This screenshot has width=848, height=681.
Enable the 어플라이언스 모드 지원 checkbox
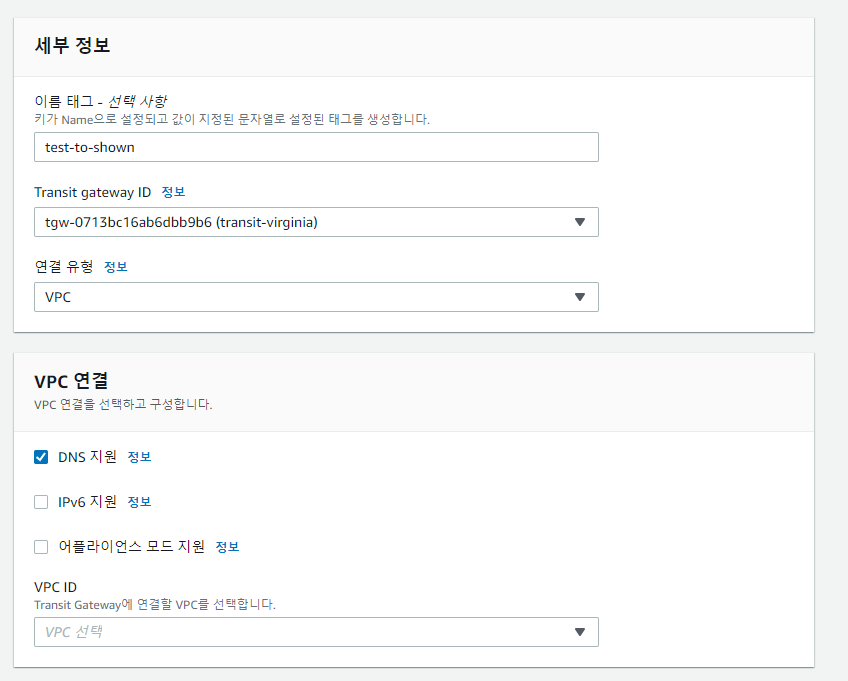pos(41,547)
